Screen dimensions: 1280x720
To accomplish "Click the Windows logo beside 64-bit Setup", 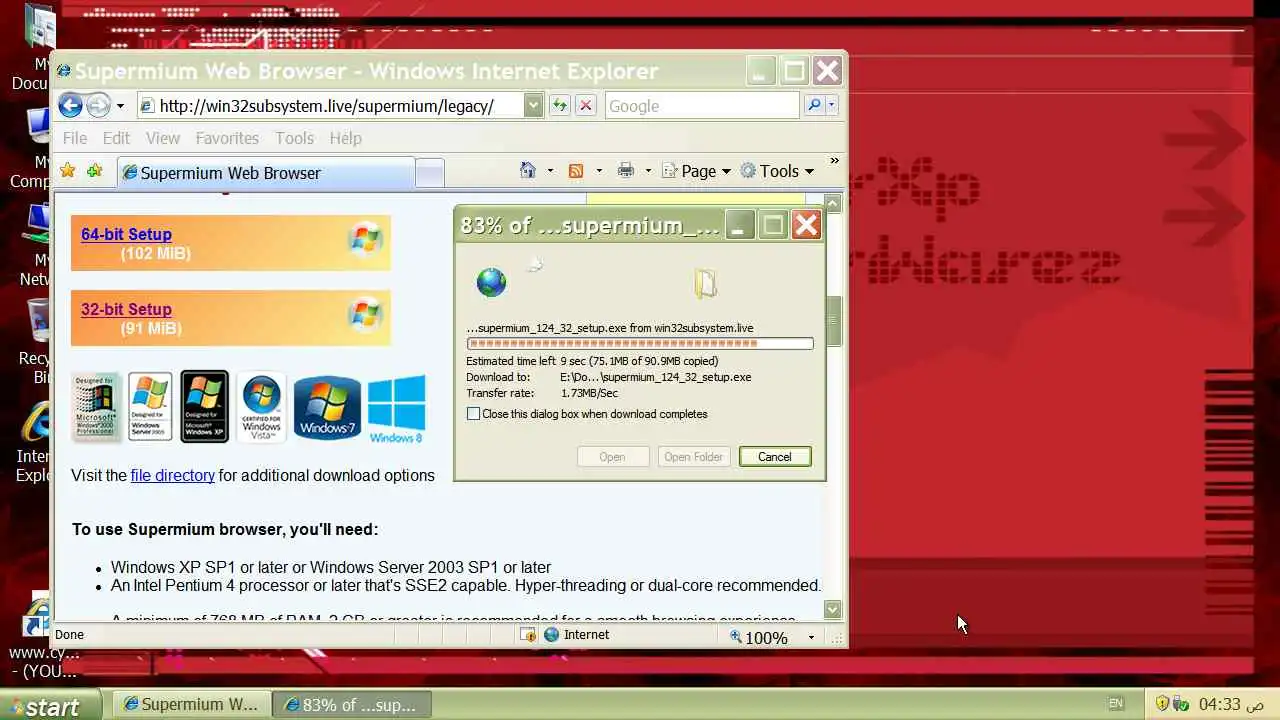I will tap(365, 240).
